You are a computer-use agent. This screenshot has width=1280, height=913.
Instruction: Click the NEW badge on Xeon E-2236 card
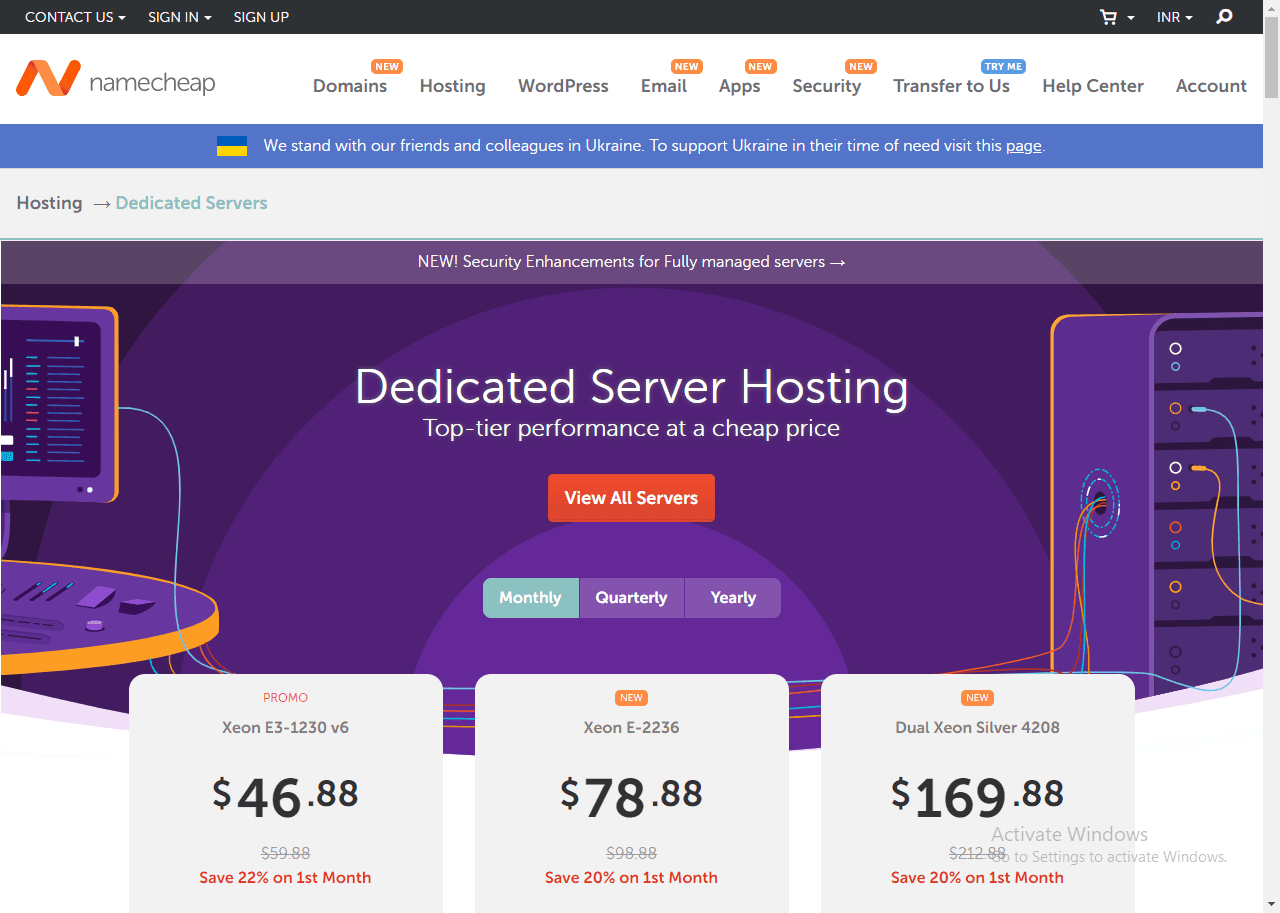[632, 698]
